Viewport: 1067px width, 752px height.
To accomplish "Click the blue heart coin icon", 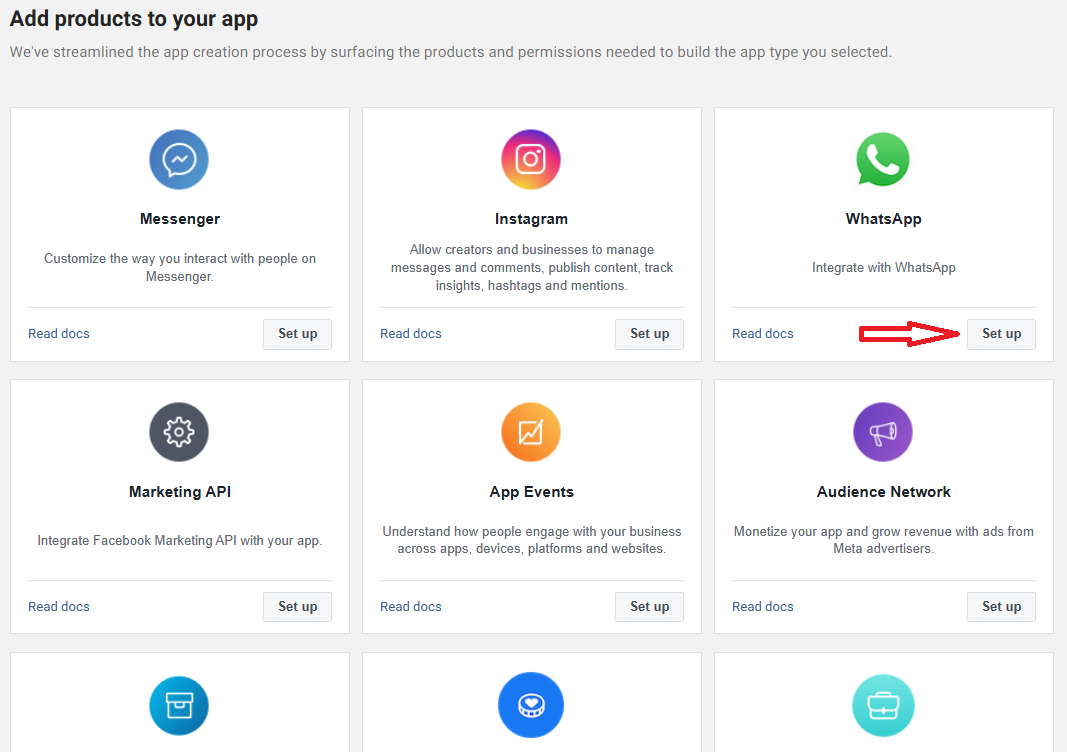I will 531,705.
